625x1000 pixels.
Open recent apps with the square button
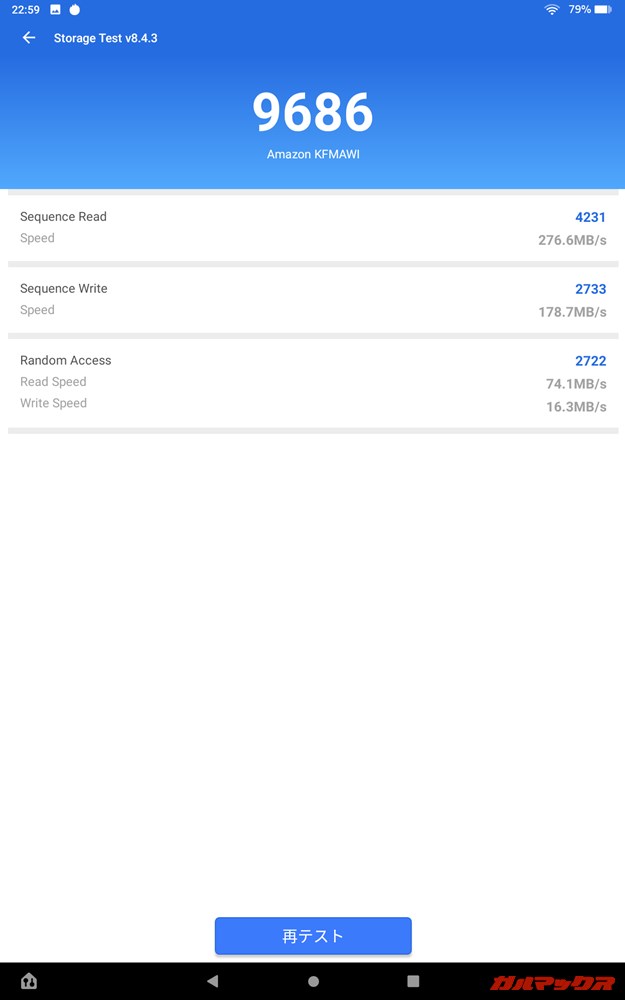tap(413, 981)
